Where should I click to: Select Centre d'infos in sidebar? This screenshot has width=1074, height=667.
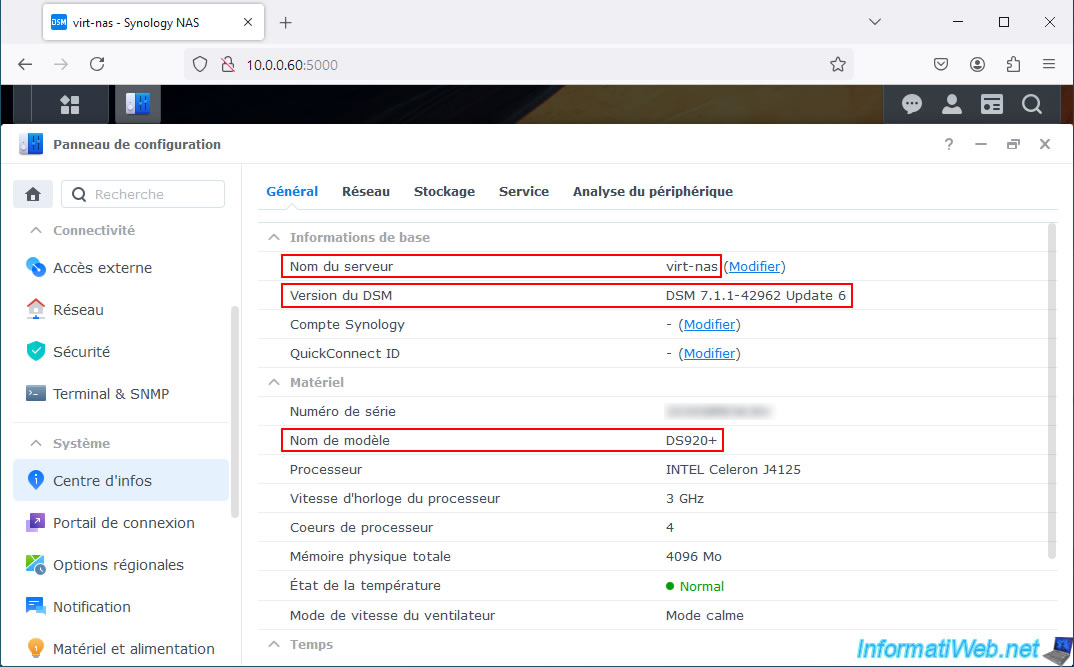(121, 480)
